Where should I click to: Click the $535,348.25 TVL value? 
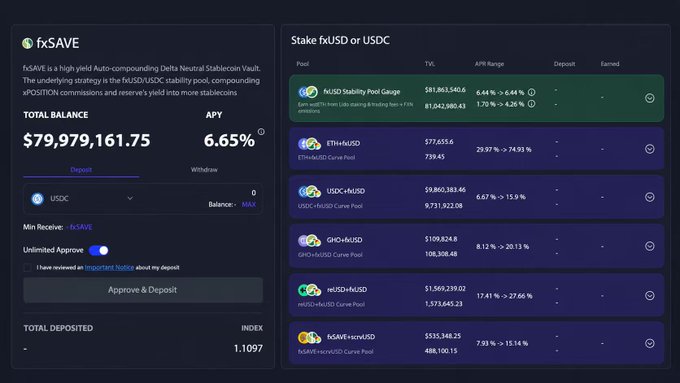click(x=443, y=336)
